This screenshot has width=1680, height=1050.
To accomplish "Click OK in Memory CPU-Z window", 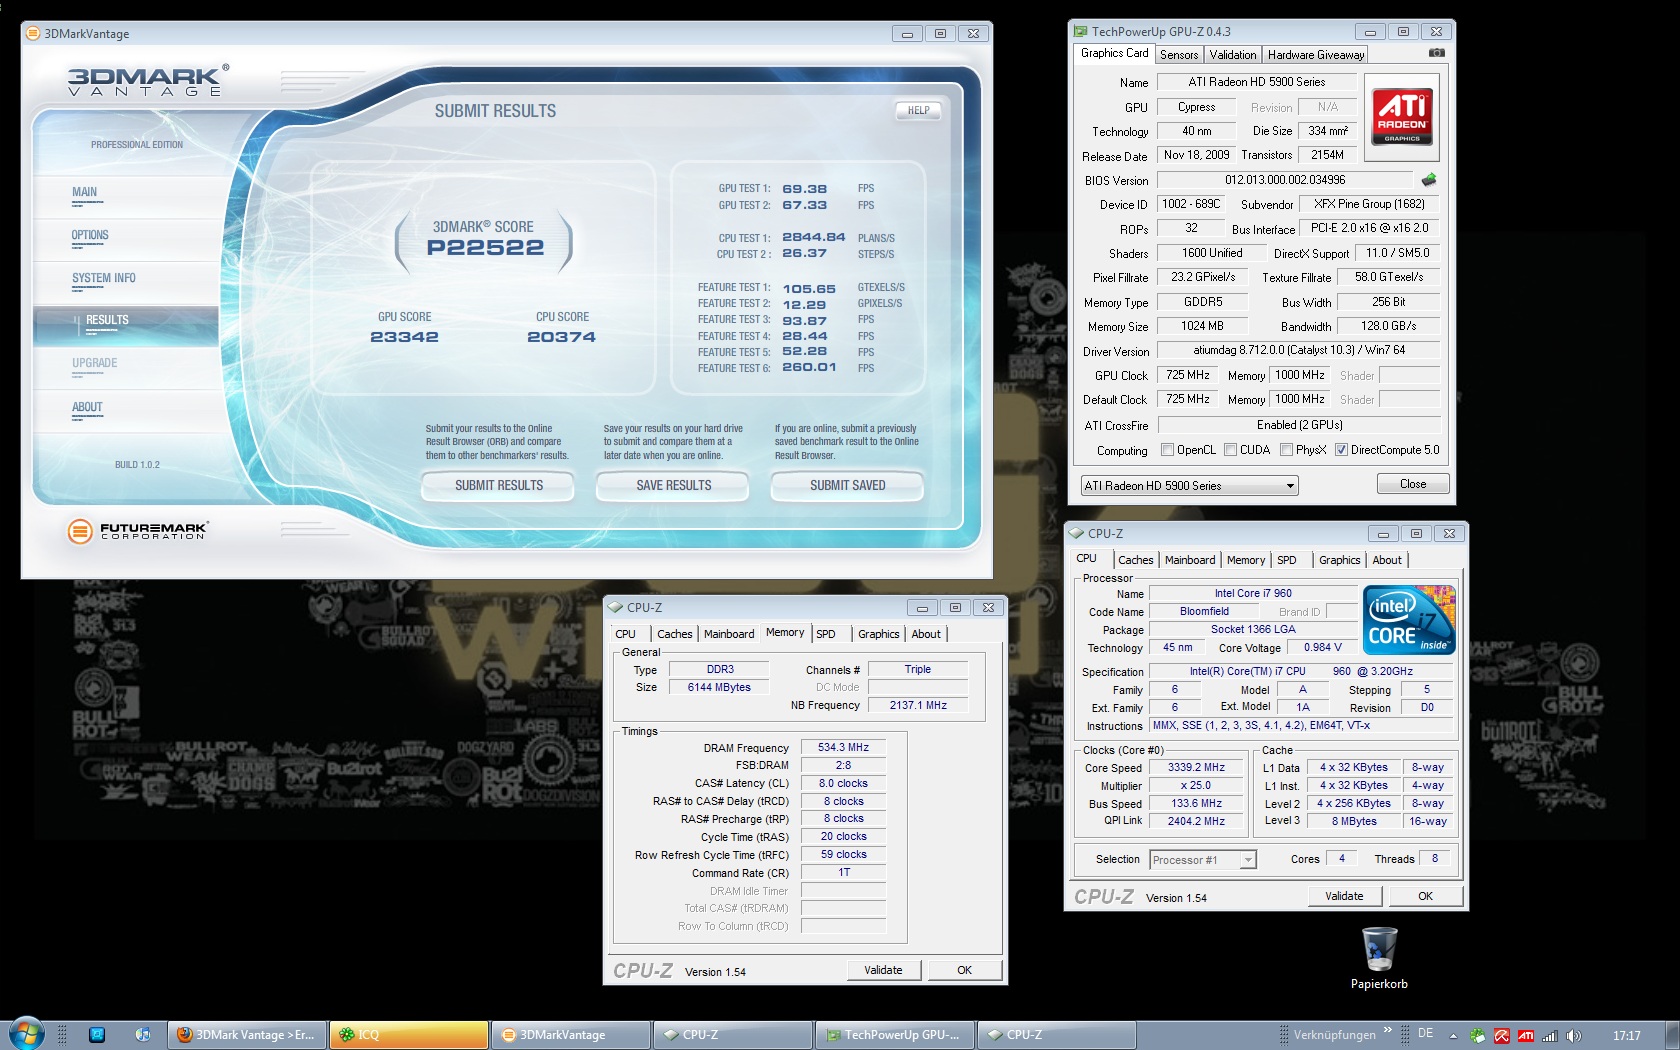I will (964, 970).
